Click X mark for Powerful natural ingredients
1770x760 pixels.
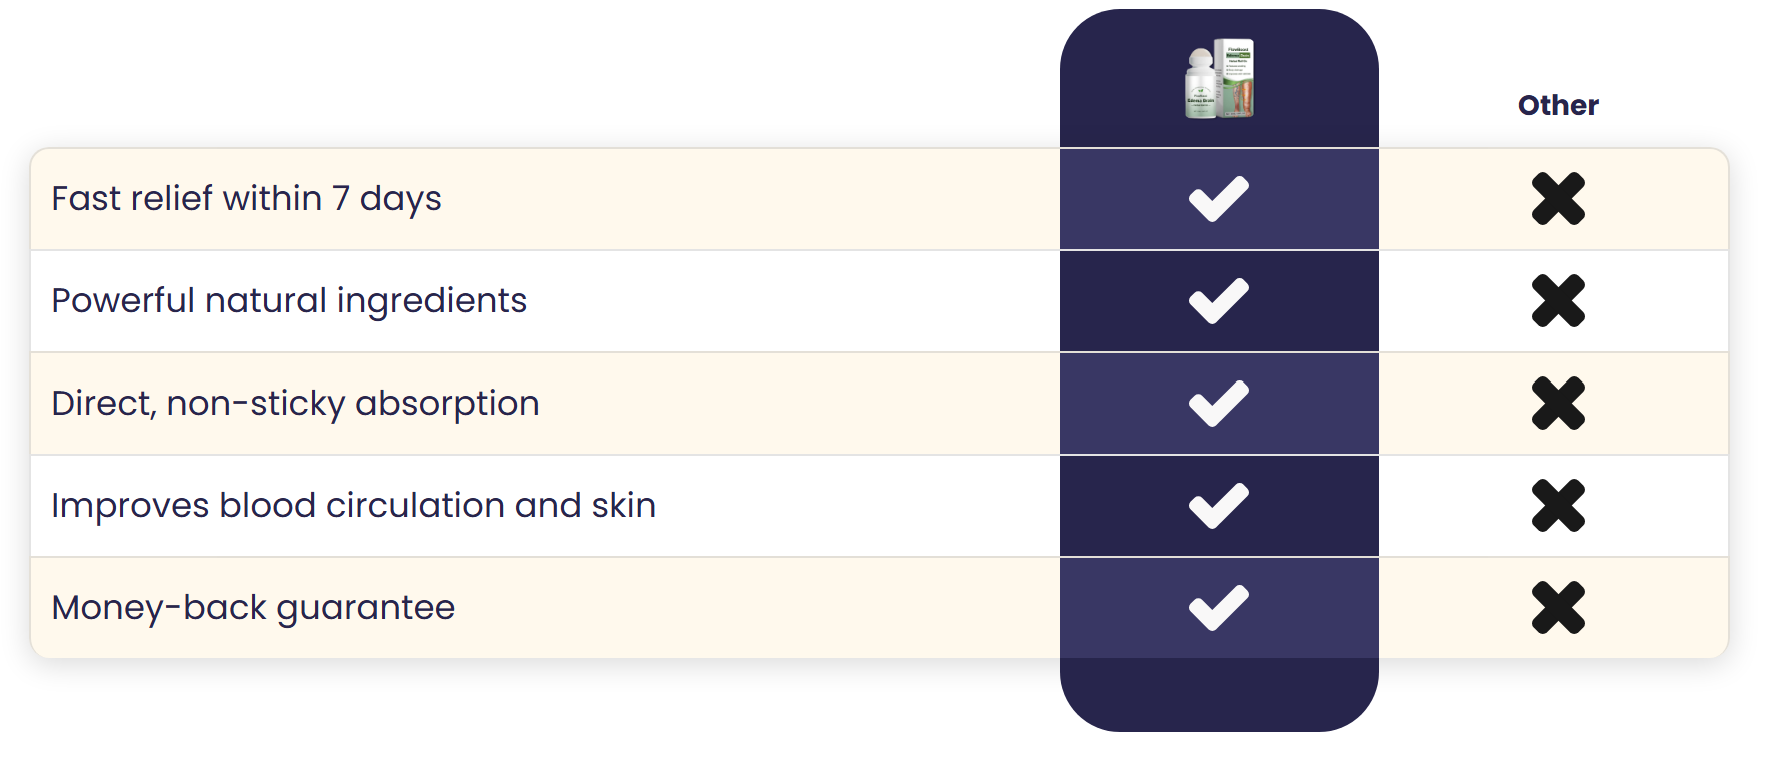(x=1558, y=300)
